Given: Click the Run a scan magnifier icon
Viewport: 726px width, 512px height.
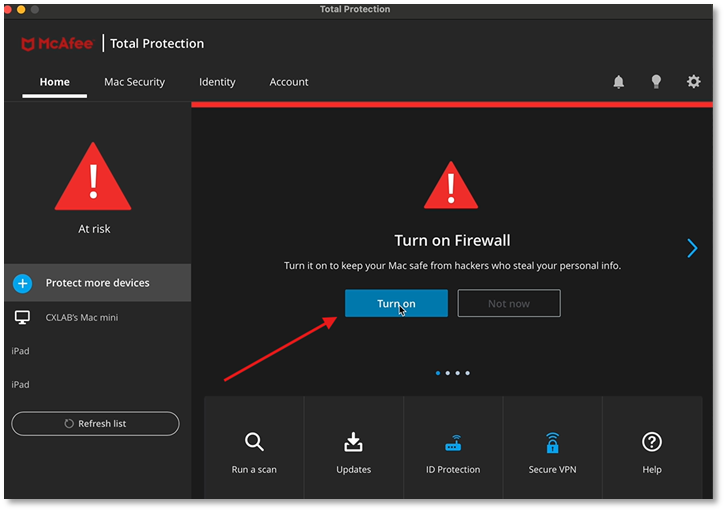Looking at the screenshot, I should [254, 442].
